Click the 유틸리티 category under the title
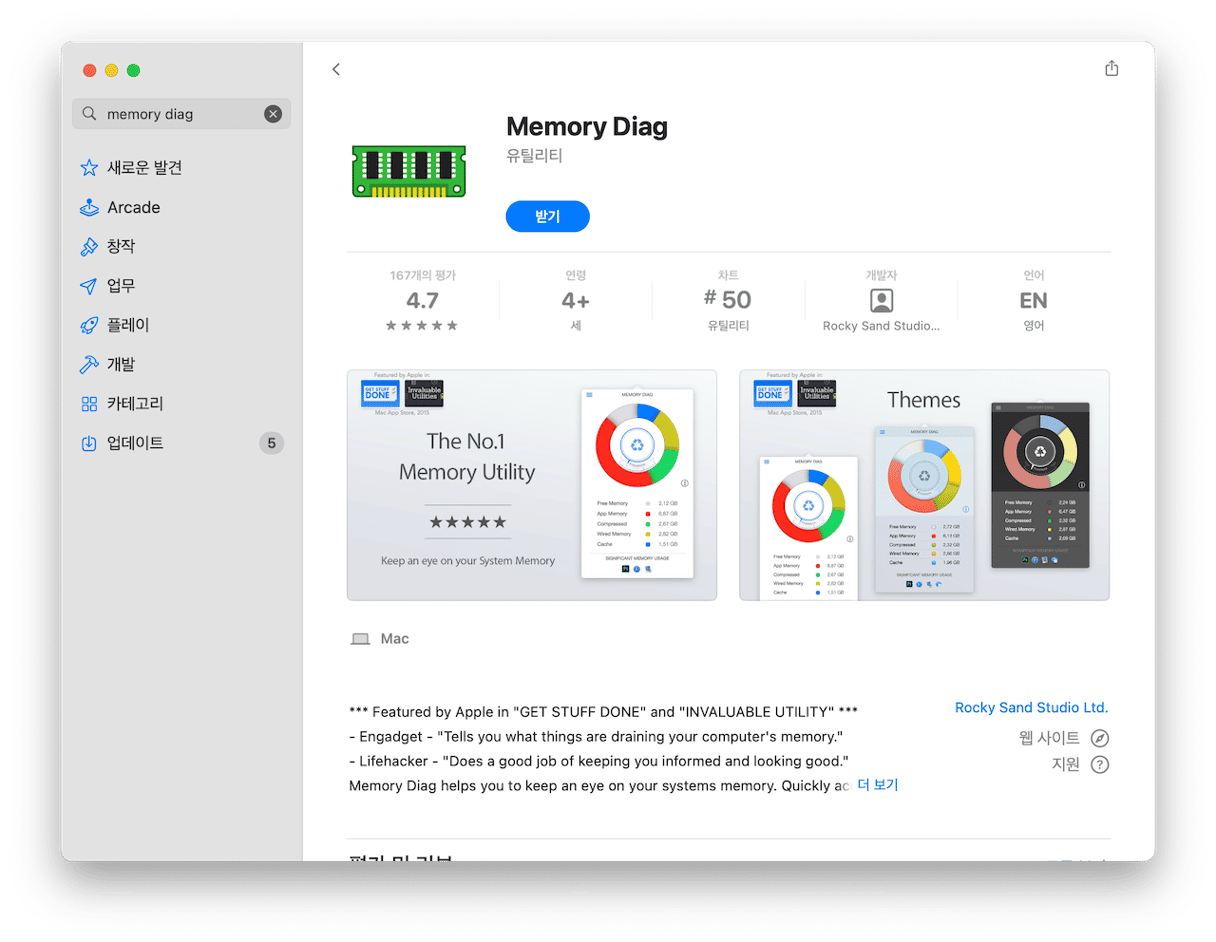 click(534, 156)
